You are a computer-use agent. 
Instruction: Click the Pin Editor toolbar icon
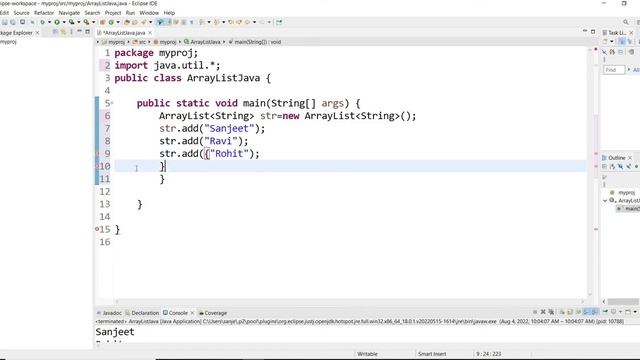(279, 22)
